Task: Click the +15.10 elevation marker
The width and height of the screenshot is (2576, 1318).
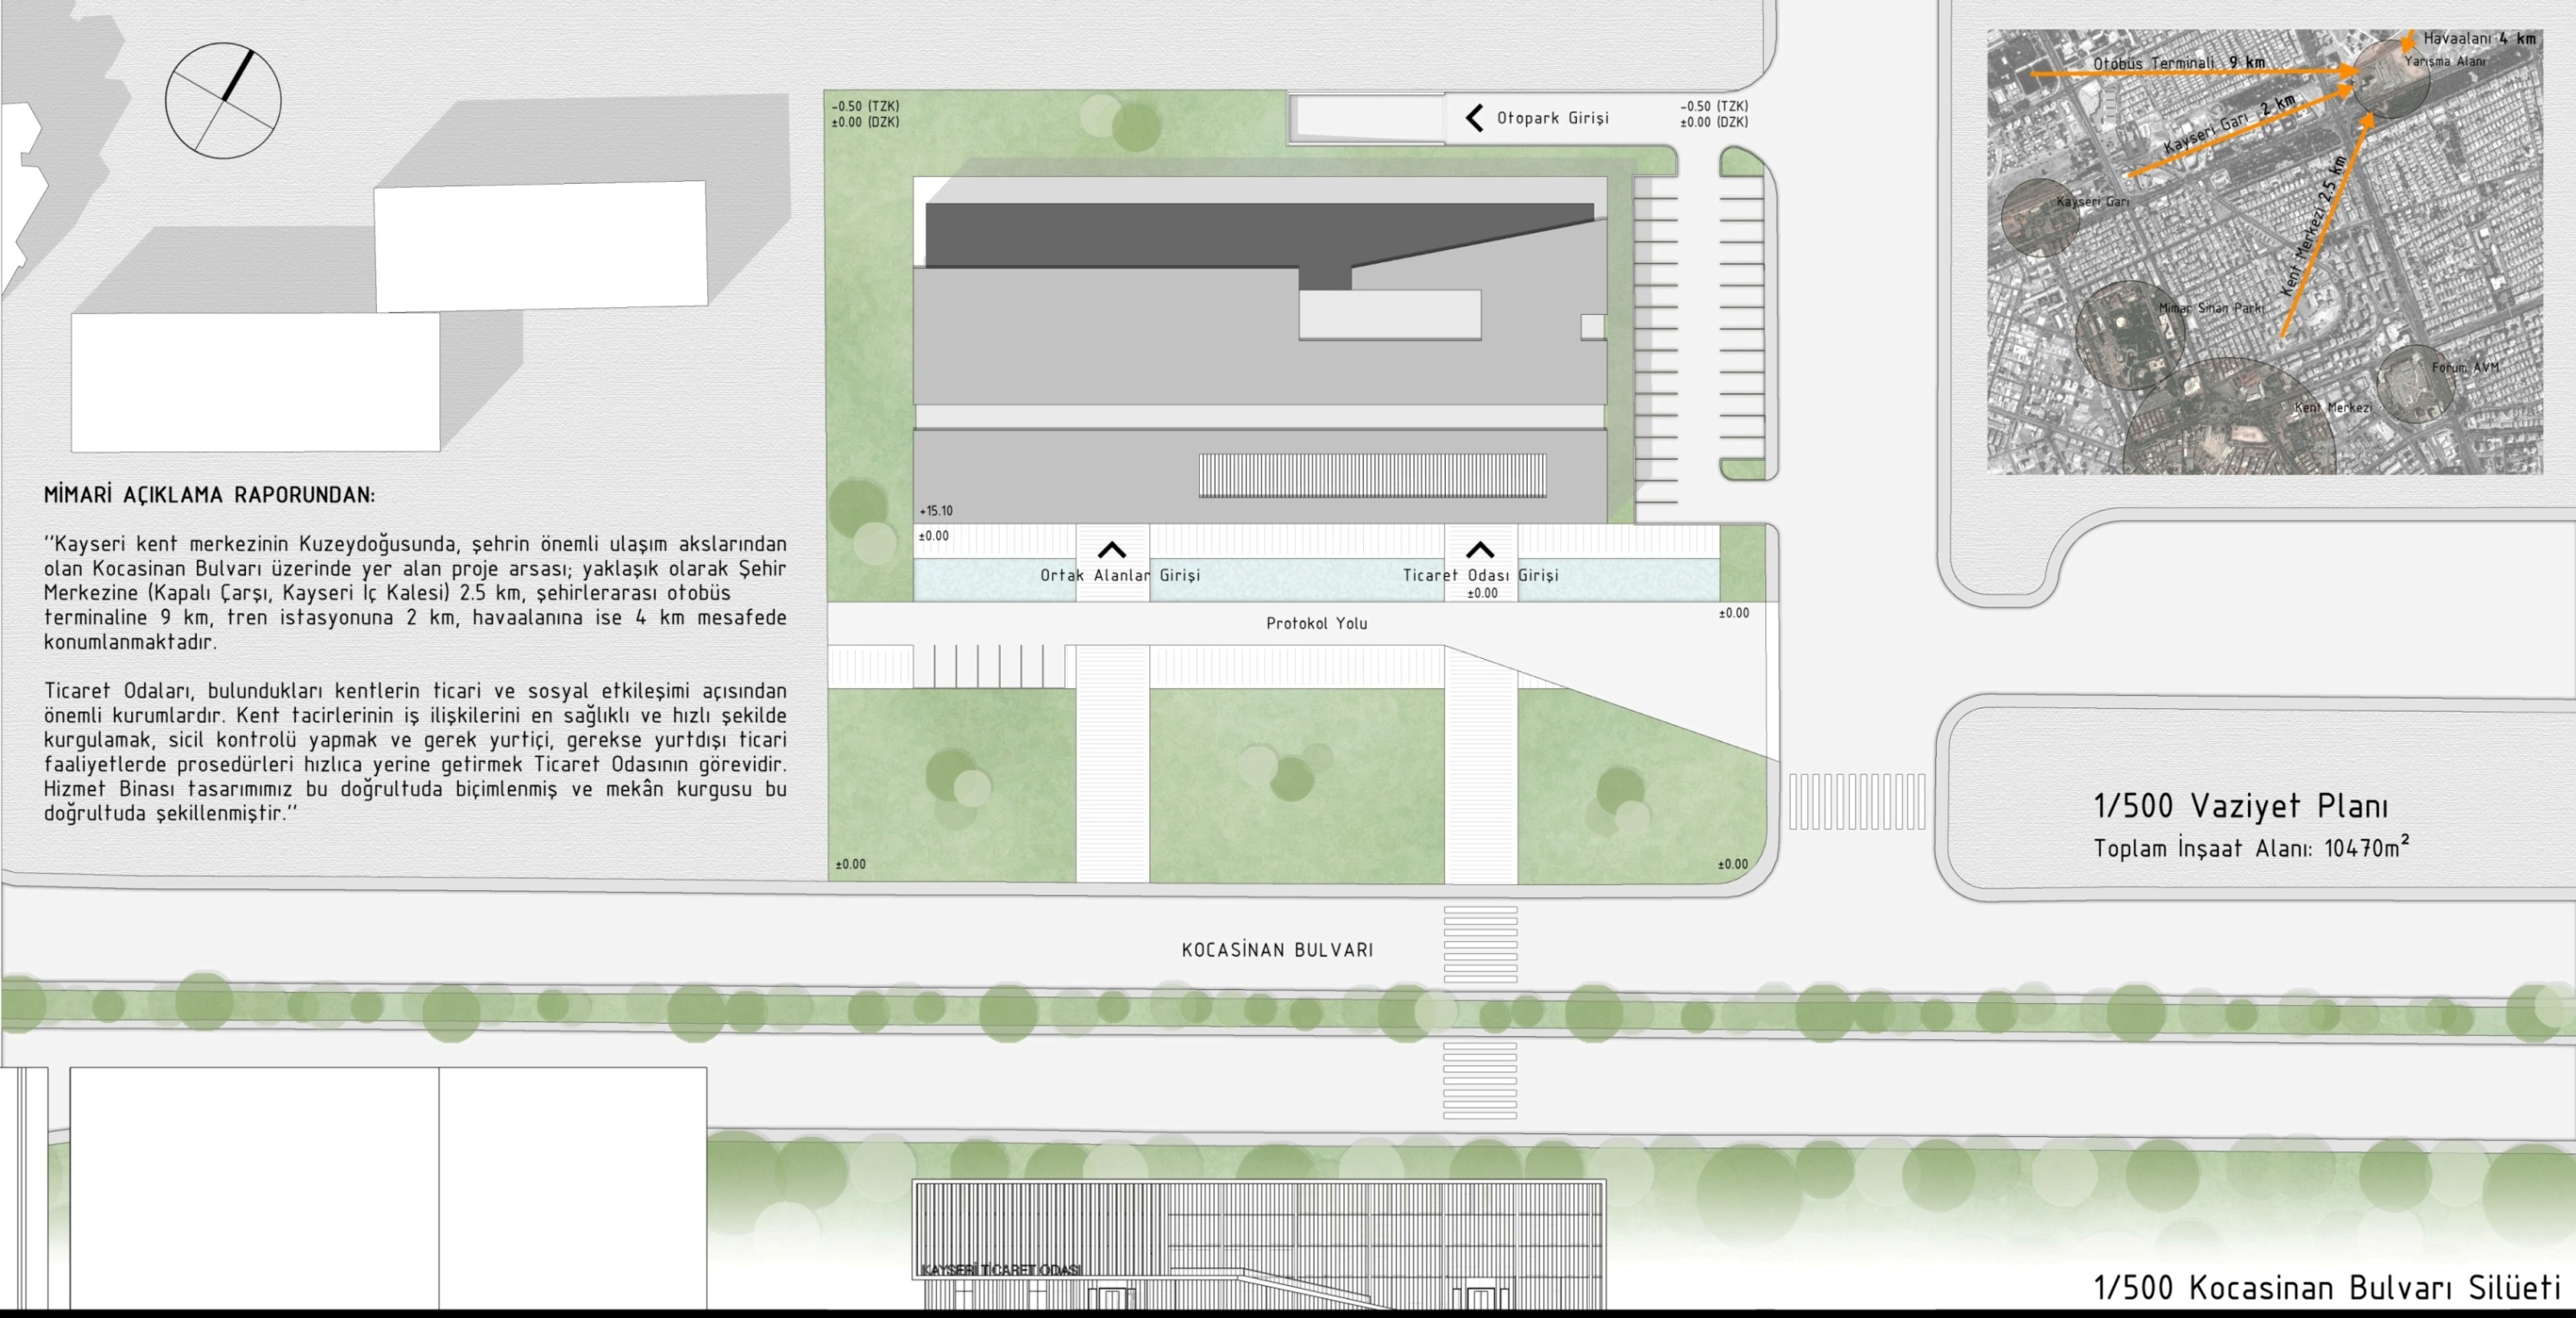Action: 936,511
